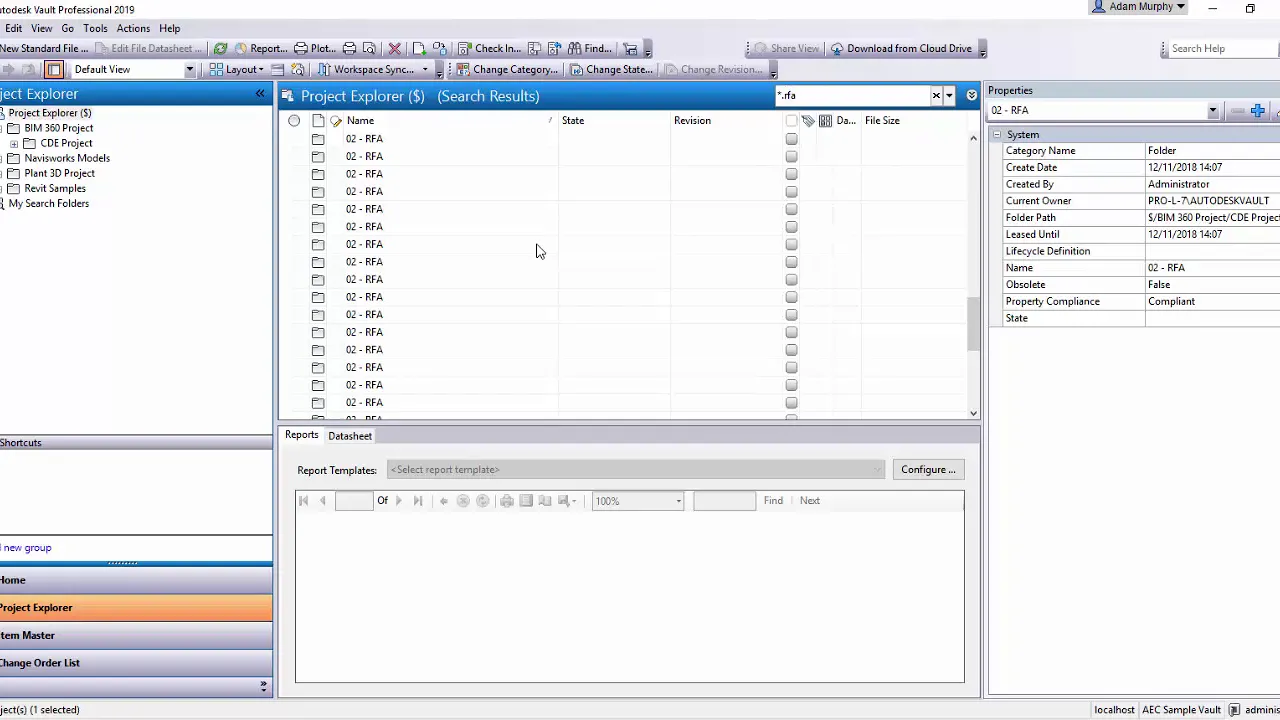The height and width of the screenshot is (720, 1280).
Task: Open the Help menu
Action: pyautogui.click(x=169, y=28)
